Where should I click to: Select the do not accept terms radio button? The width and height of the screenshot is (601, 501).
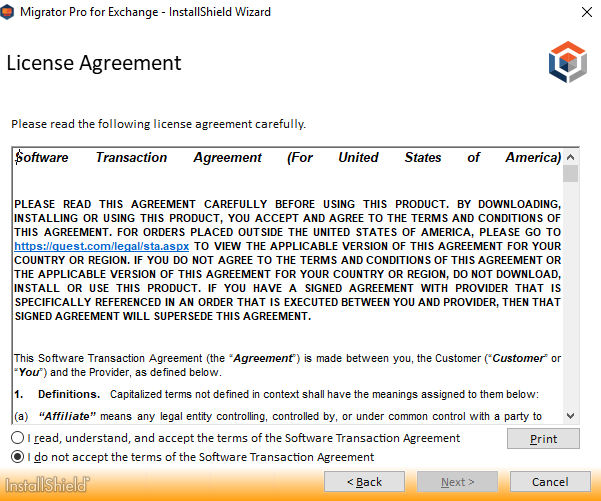pyautogui.click(x=18, y=457)
